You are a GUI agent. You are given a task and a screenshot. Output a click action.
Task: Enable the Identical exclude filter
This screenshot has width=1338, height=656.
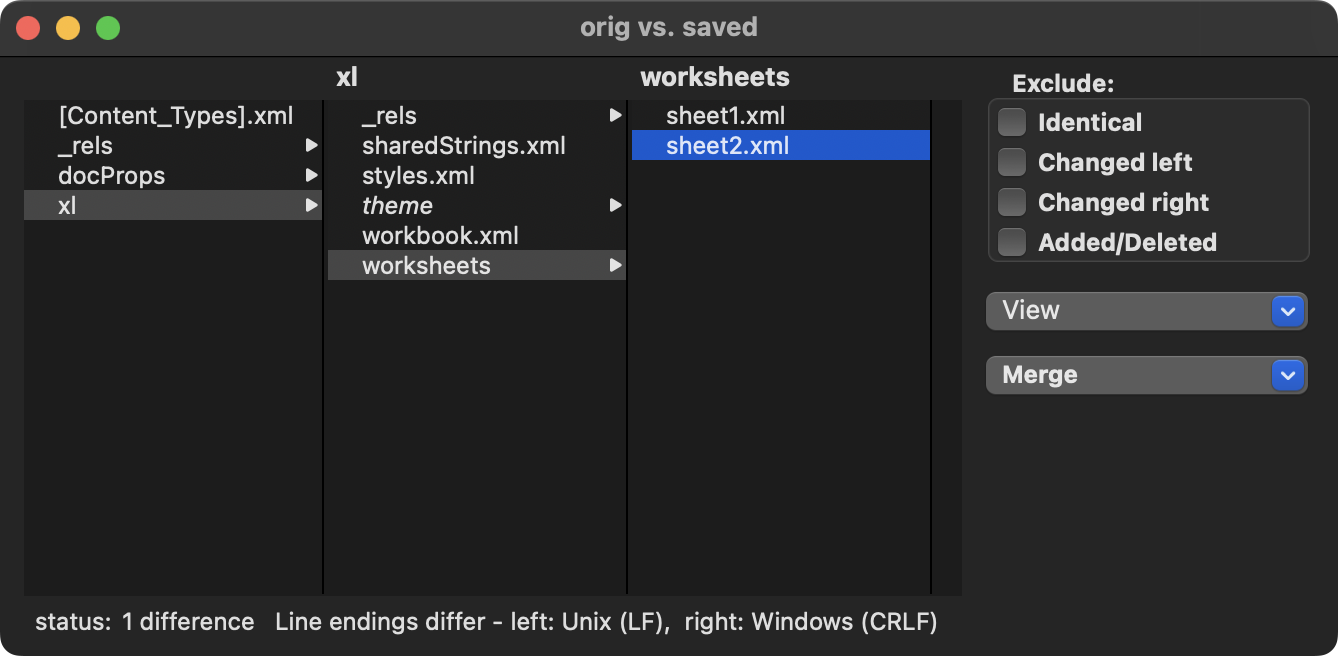click(x=1011, y=121)
